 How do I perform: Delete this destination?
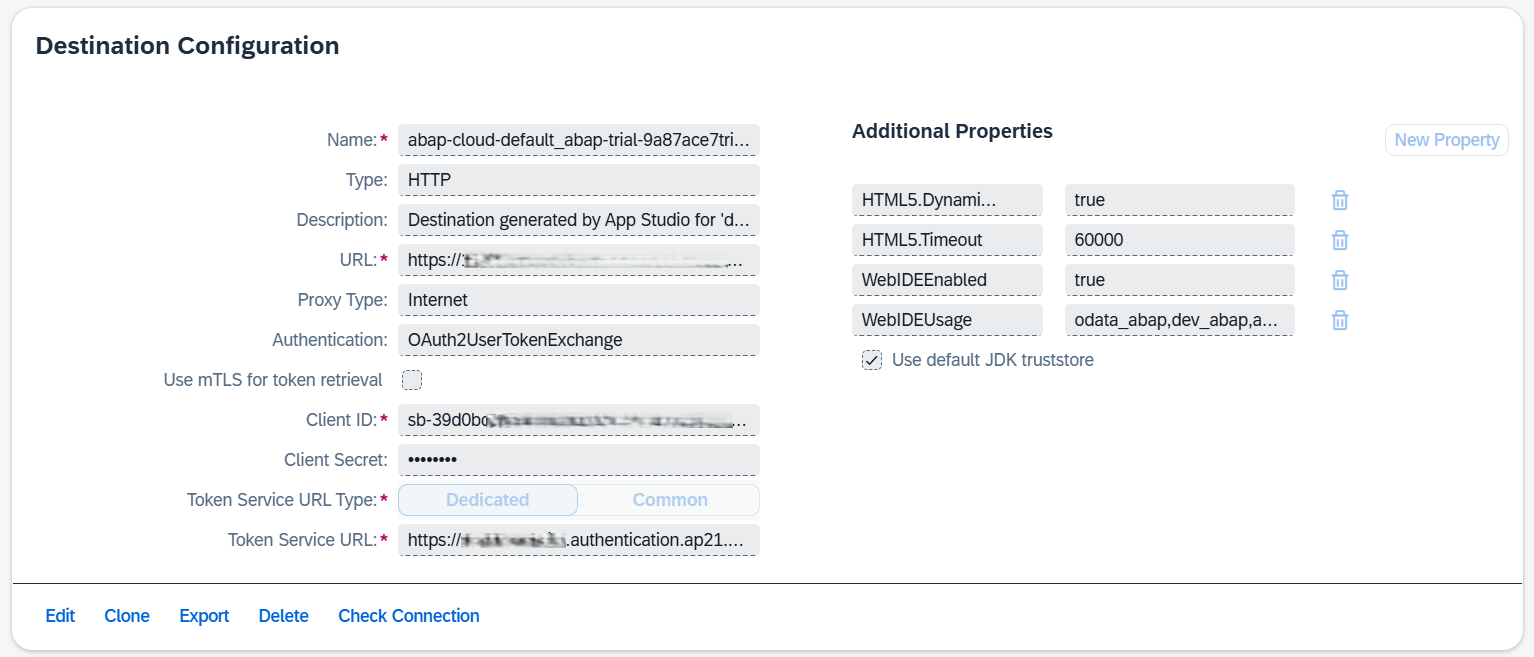283,615
